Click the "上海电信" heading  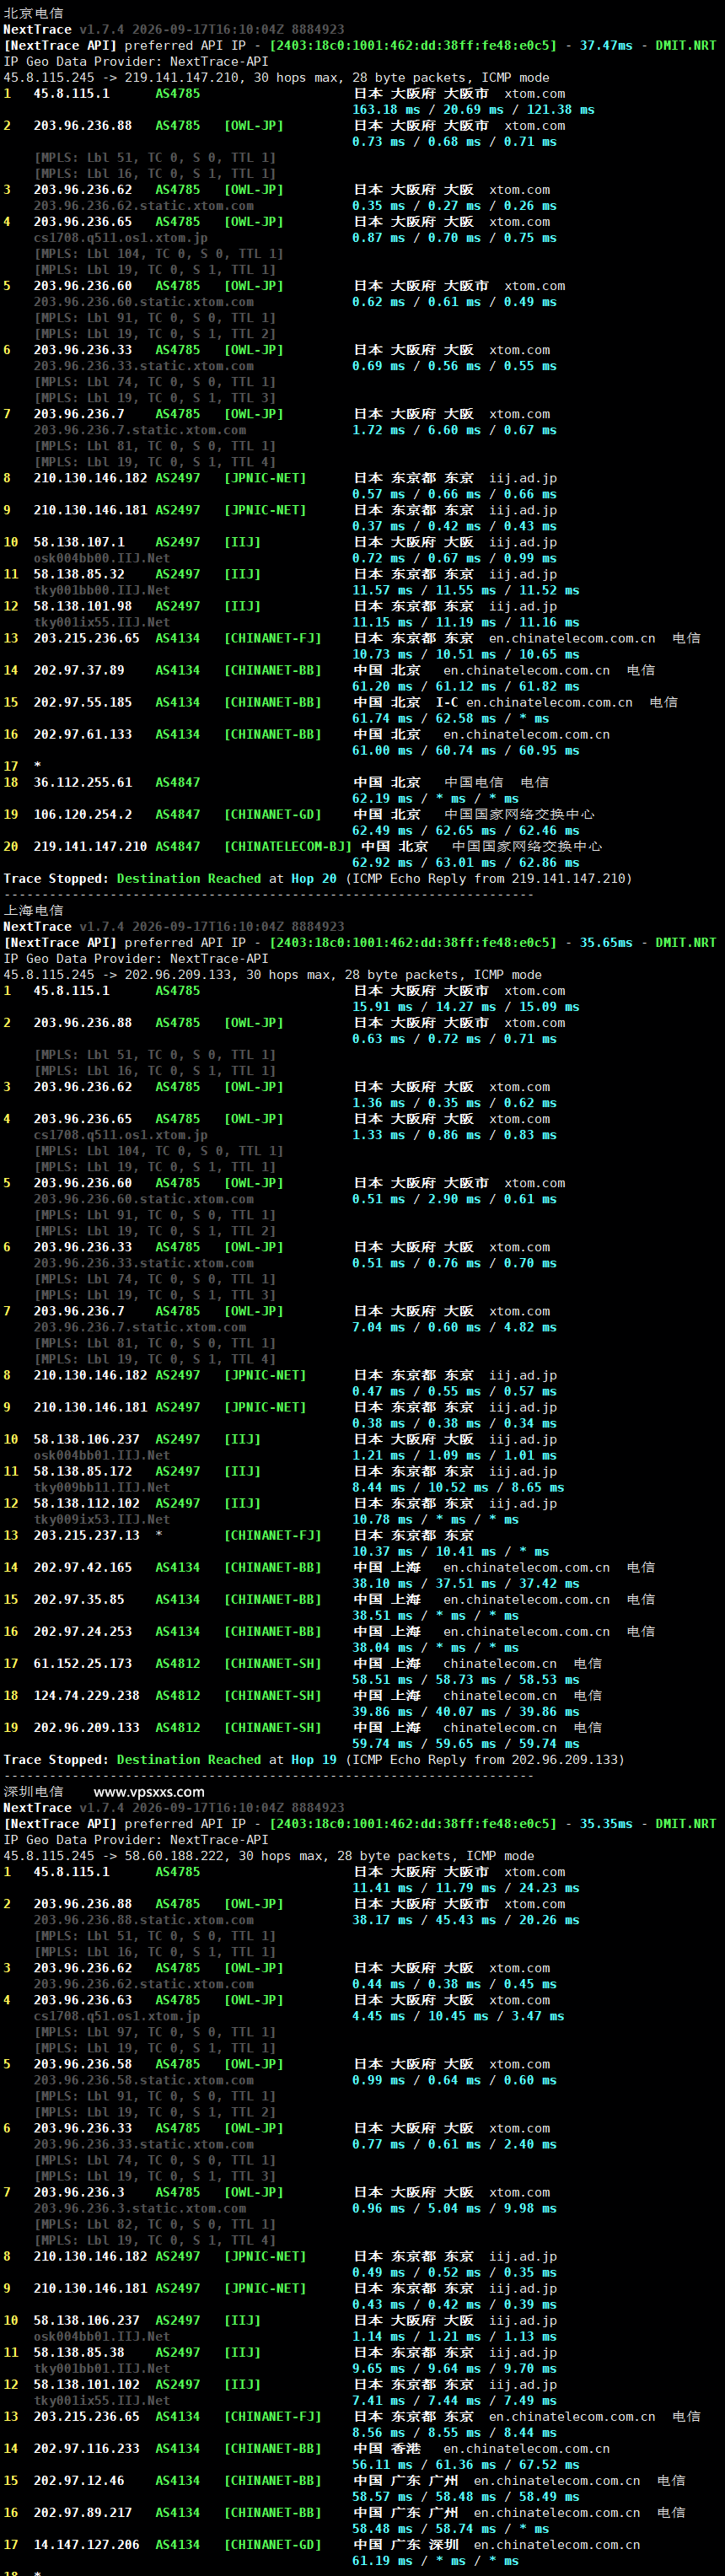[33, 910]
